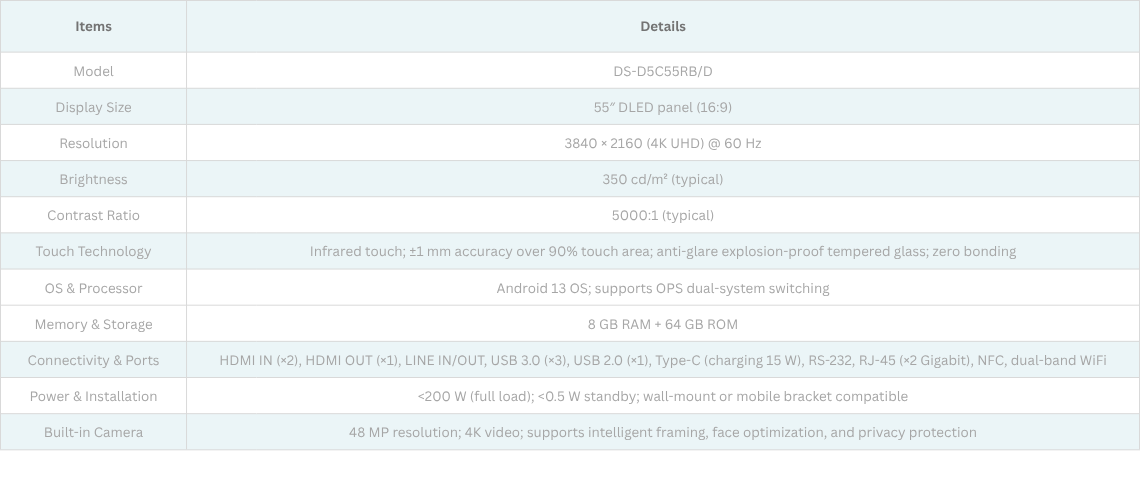Click model number DS-D5C55RB/D
1140x500 pixels.
[663, 71]
